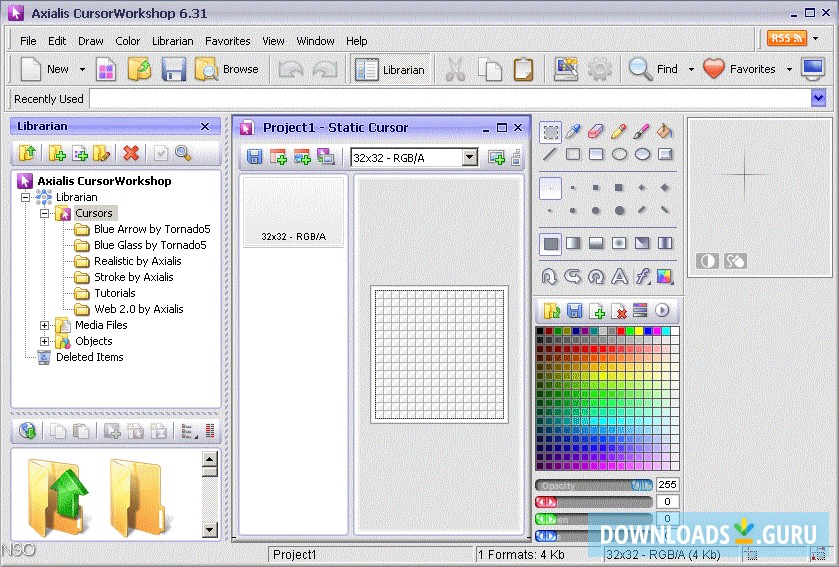Click the Save icon in main toolbar
The height and width of the screenshot is (567, 839).
(x=173, y=70)
